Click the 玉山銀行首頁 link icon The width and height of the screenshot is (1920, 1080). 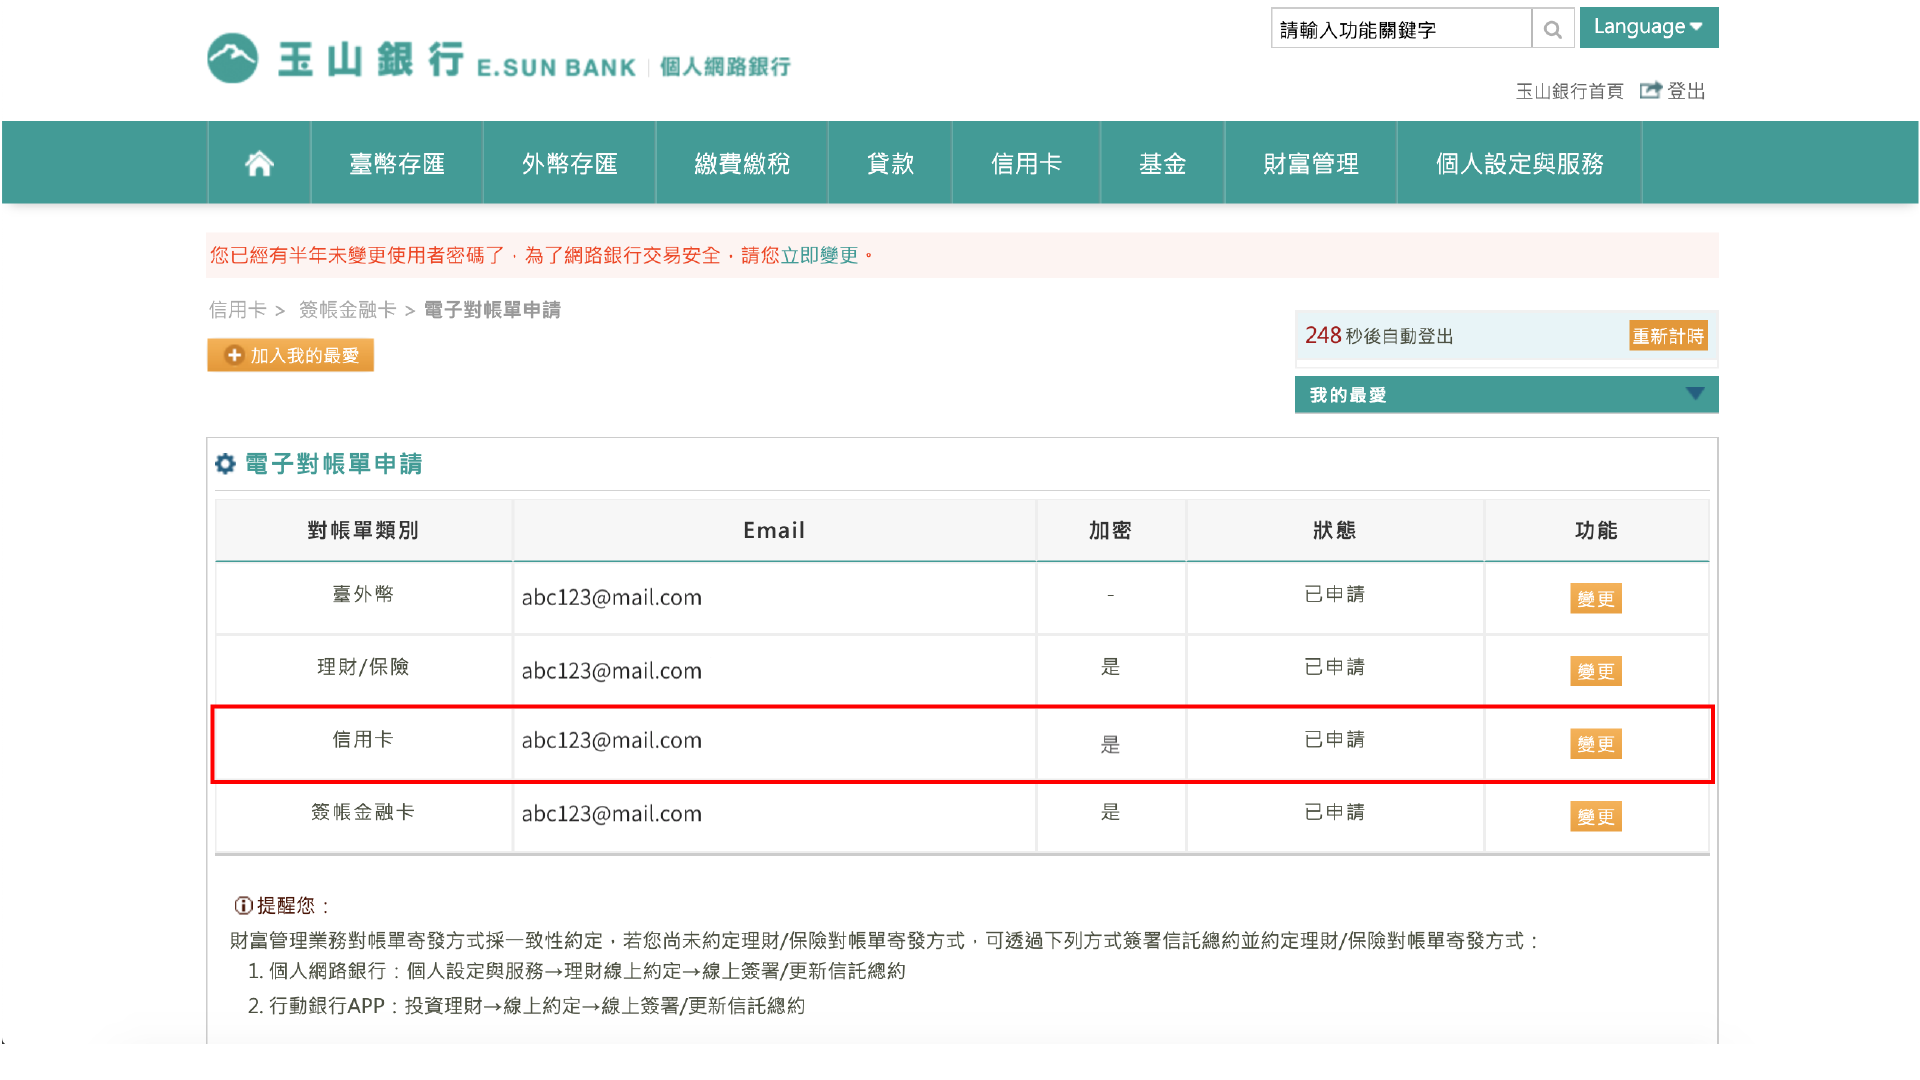coord(1569,90)
